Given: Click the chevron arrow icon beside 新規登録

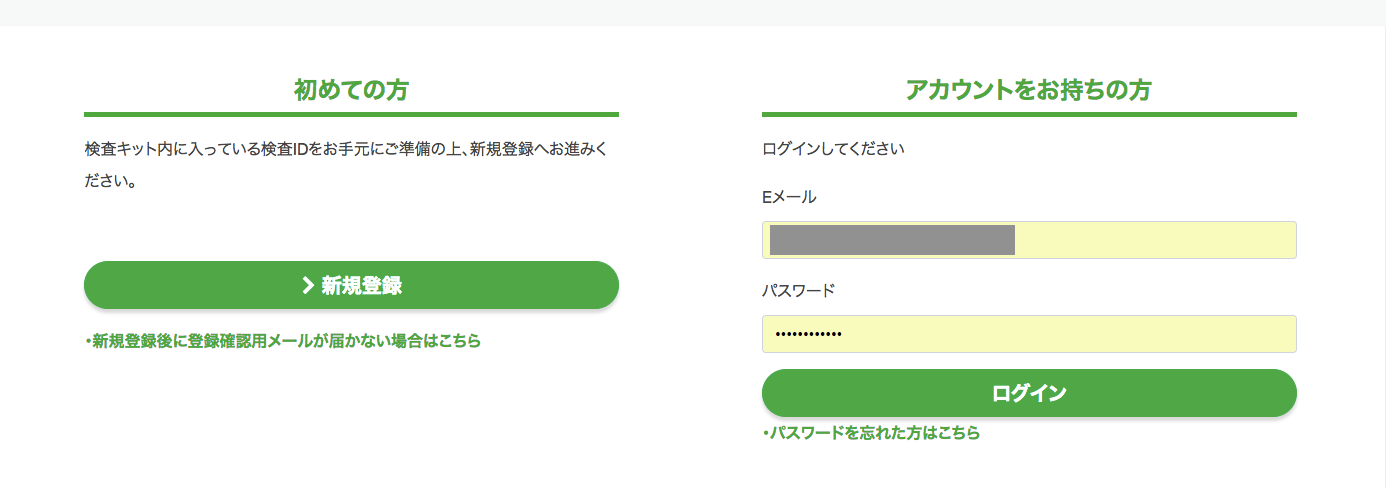Looking at the screenshot, I should point(308,286).
